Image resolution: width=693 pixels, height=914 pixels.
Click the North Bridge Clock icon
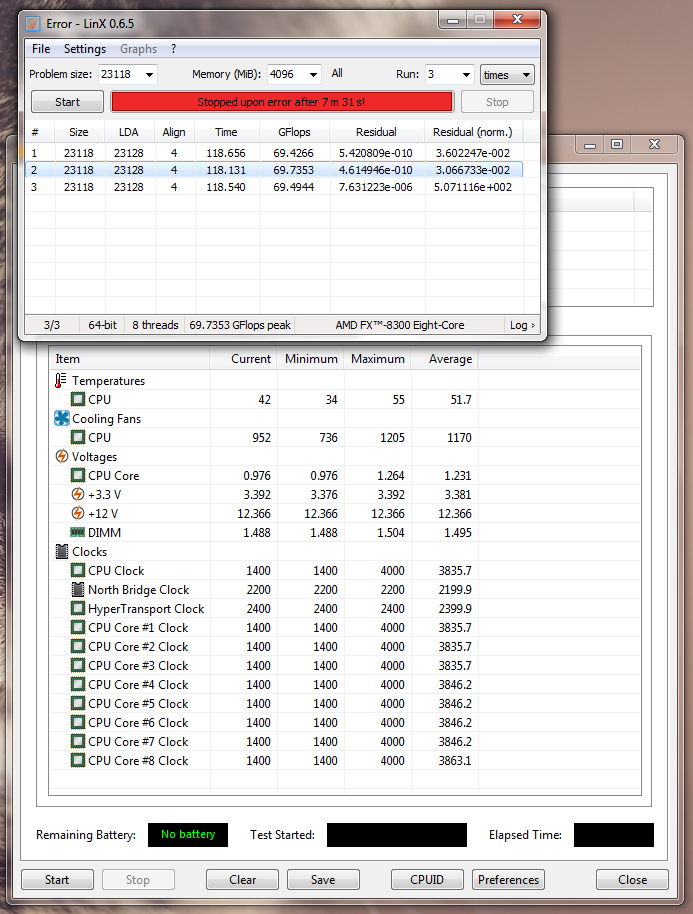(x=78, y=589)
